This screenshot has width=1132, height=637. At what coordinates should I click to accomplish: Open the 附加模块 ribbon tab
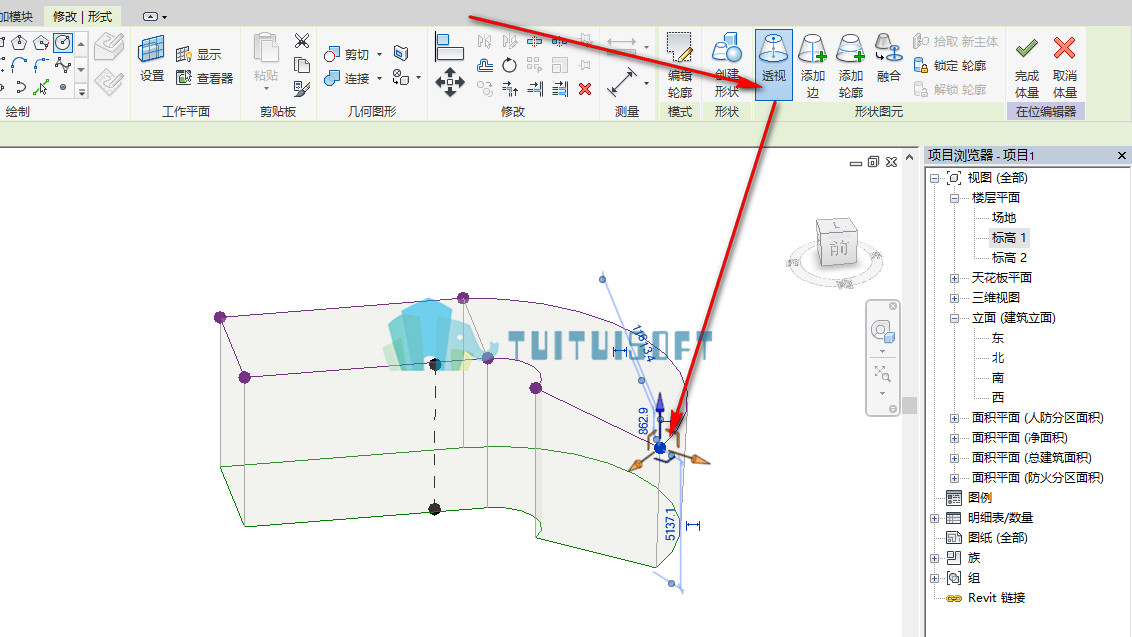(16, 16)
